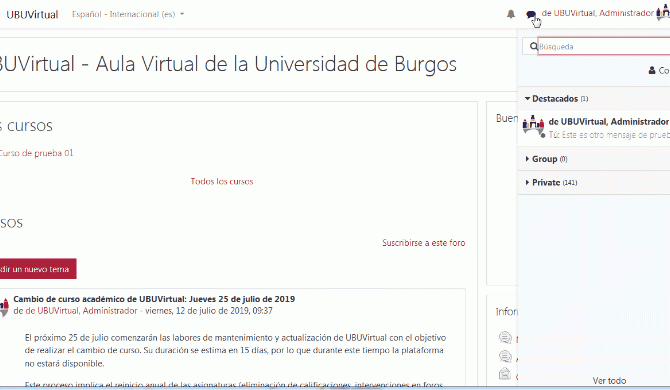This screenshot has width=670, height=390.
Task: Click the first forum chat icon under Infor block
Action: (505, 337)
